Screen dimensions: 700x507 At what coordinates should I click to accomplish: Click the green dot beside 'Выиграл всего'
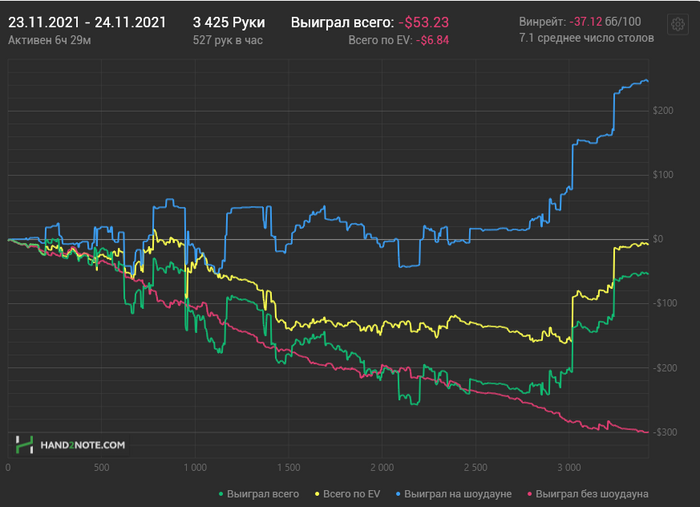tap(221, 495)
